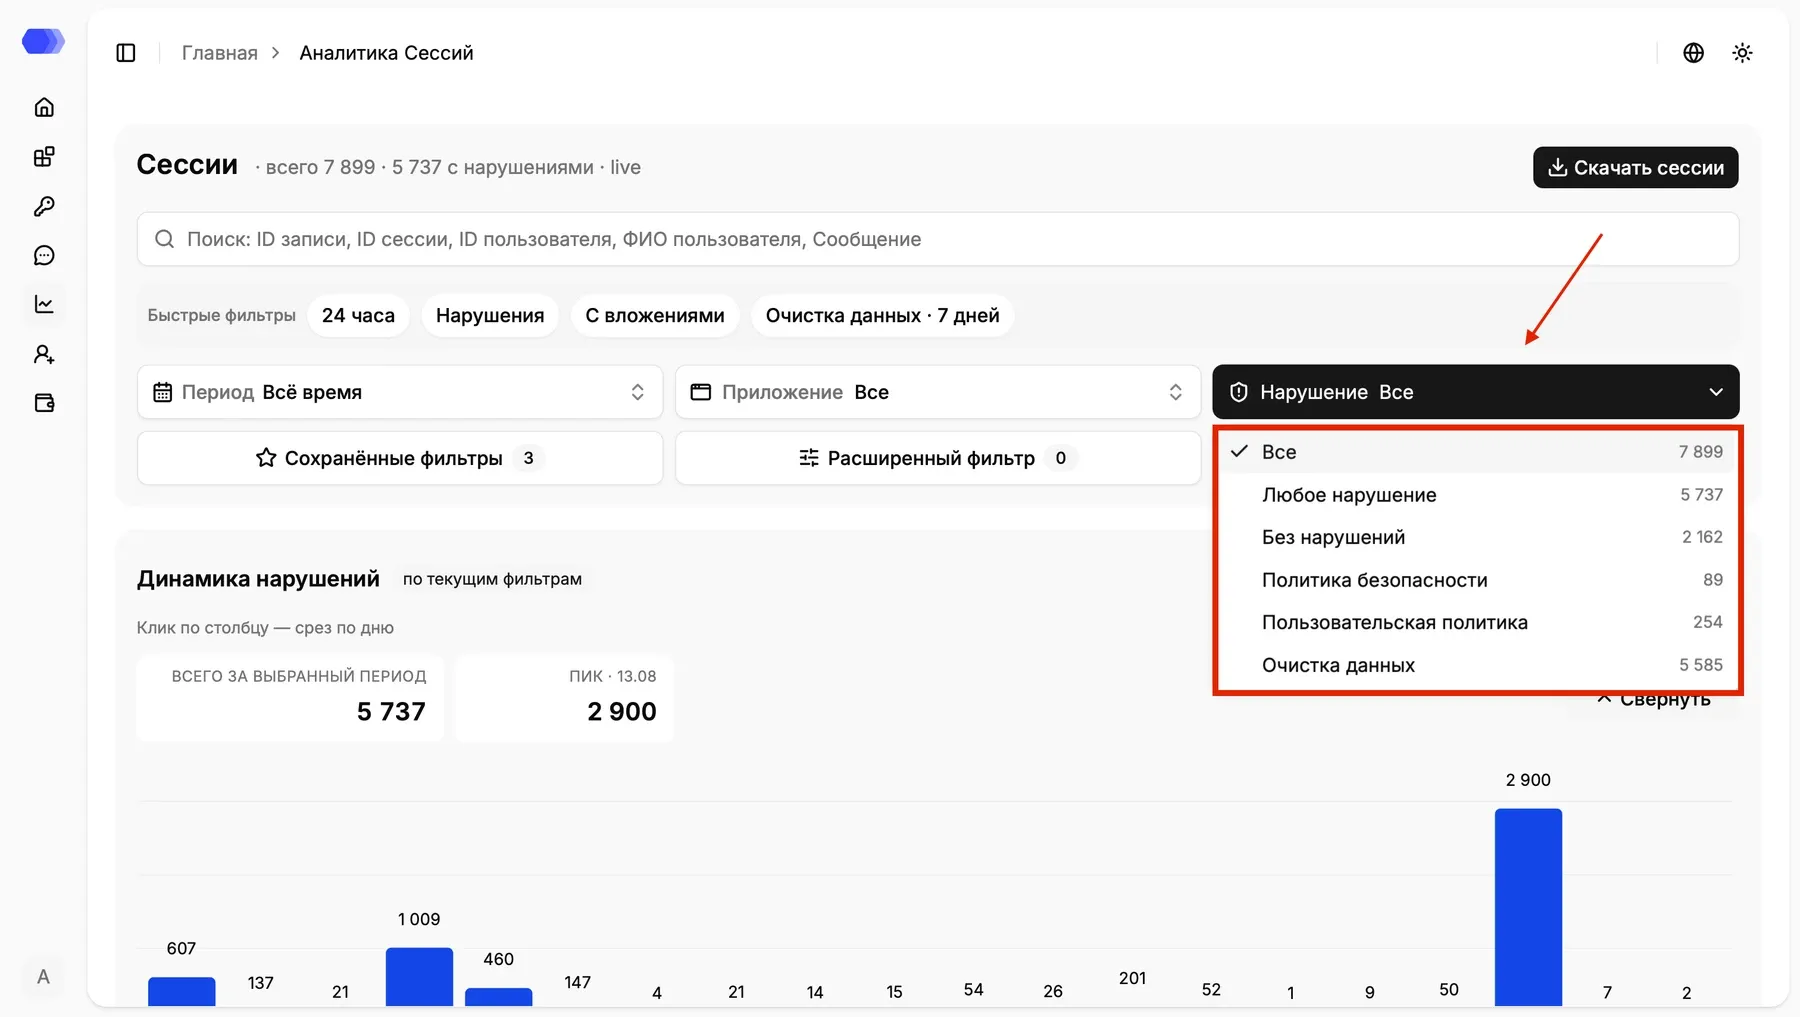This screenshot has width=1800, height=1017.
Task: Select Любое нарушение option
Action: (1478, 495)
